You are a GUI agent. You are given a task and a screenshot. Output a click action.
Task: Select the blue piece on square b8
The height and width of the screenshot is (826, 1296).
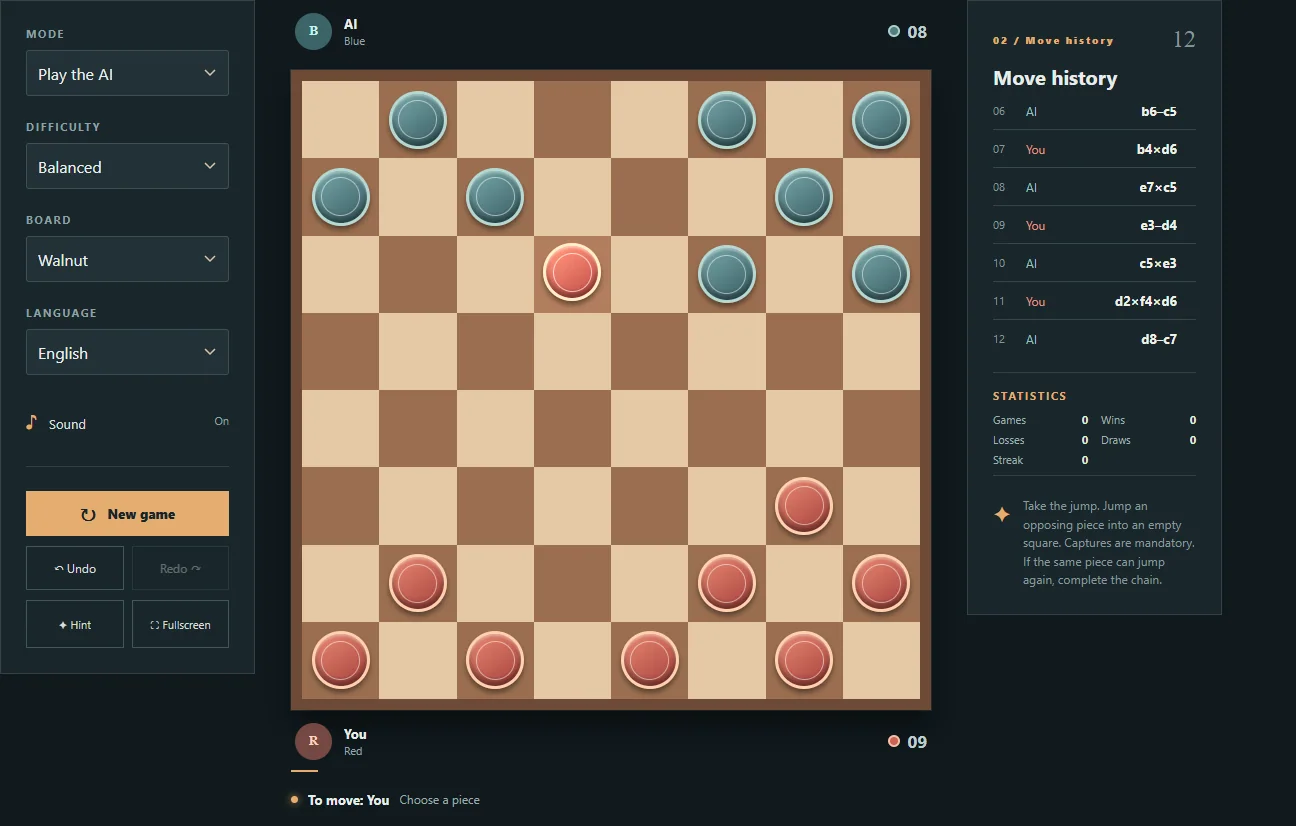pyautogui.click(x=418, y=120)
